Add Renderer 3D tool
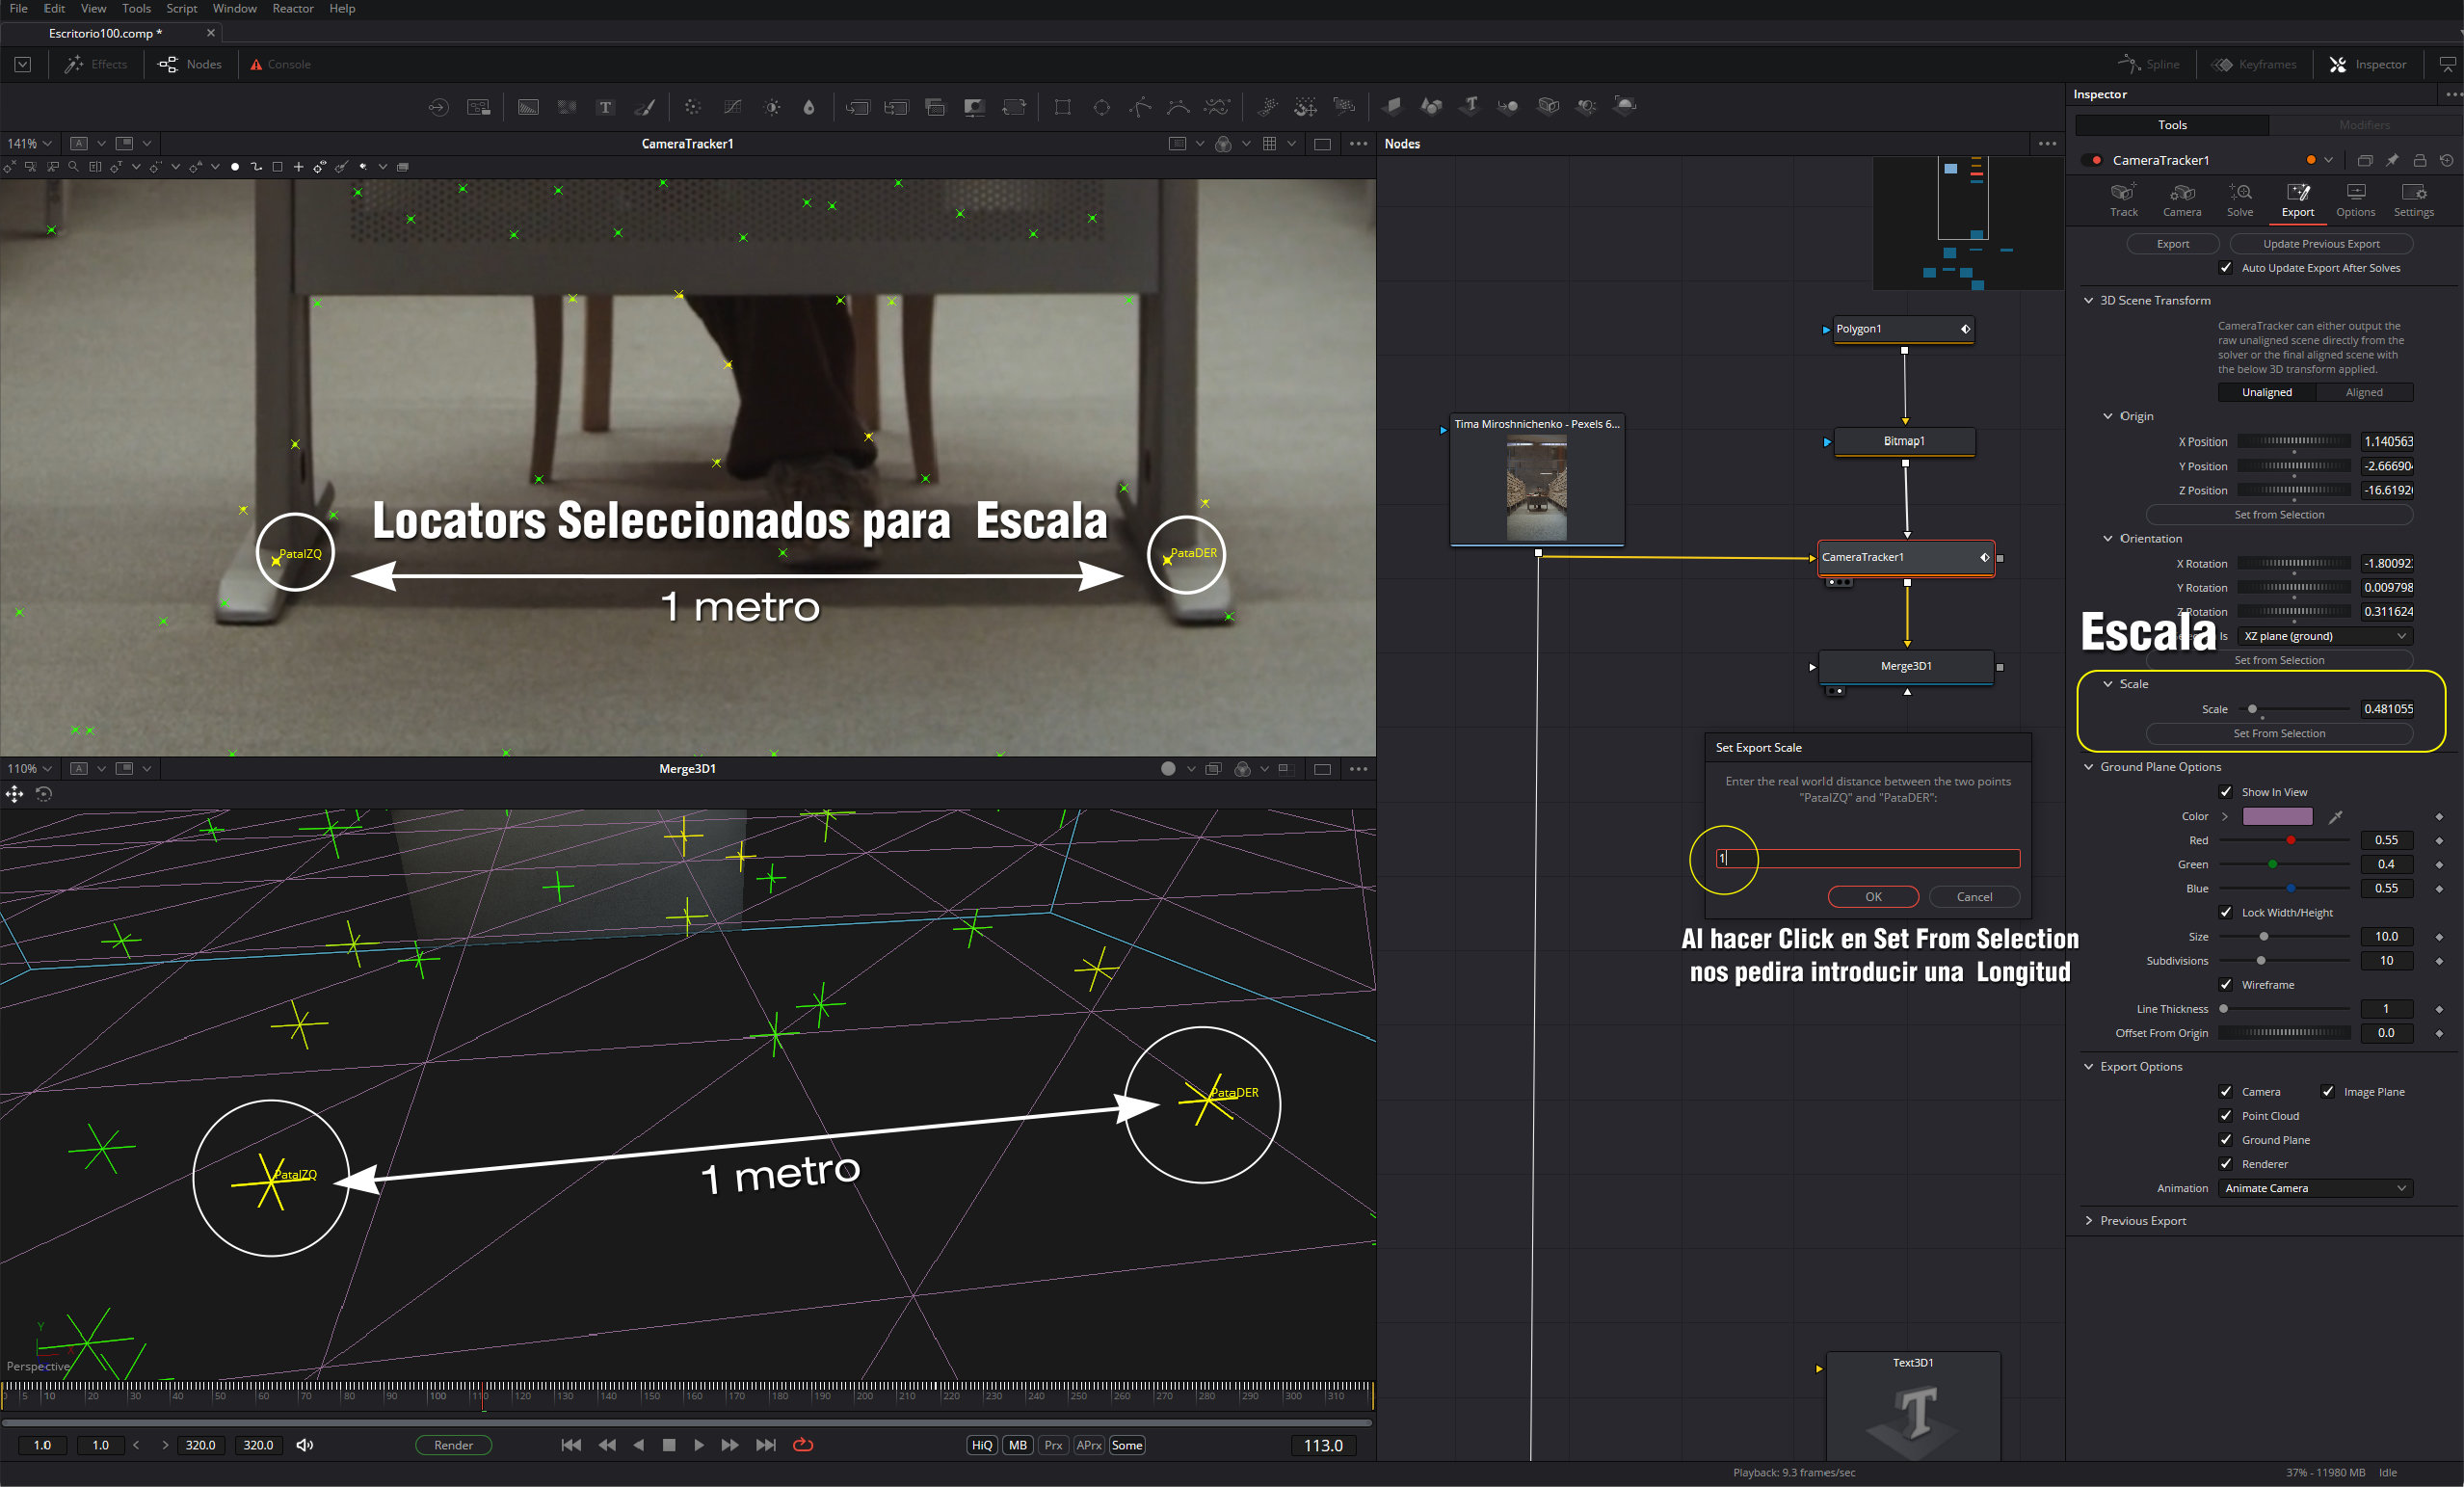Image resolution: width=2464 pixels, height=1487 pixels. pos(1625,106)
